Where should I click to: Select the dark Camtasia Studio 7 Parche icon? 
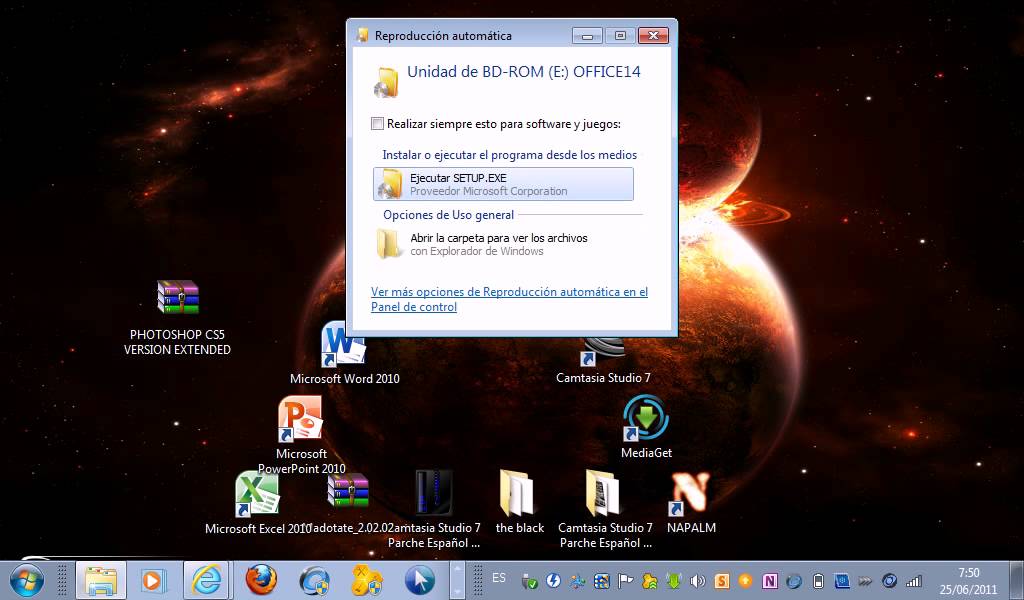pyautogui.click(x=434, y=494)
